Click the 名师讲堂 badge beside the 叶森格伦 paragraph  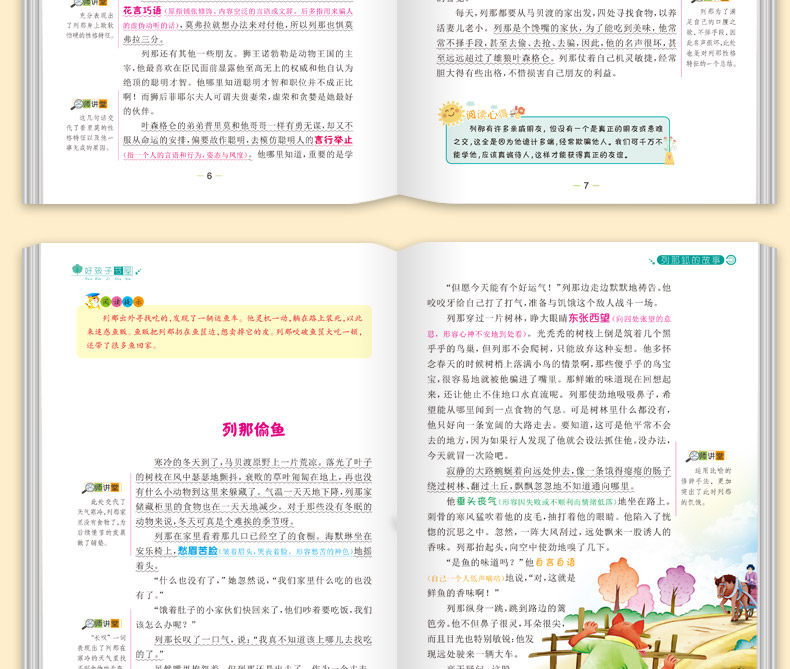tap(89, 104)
